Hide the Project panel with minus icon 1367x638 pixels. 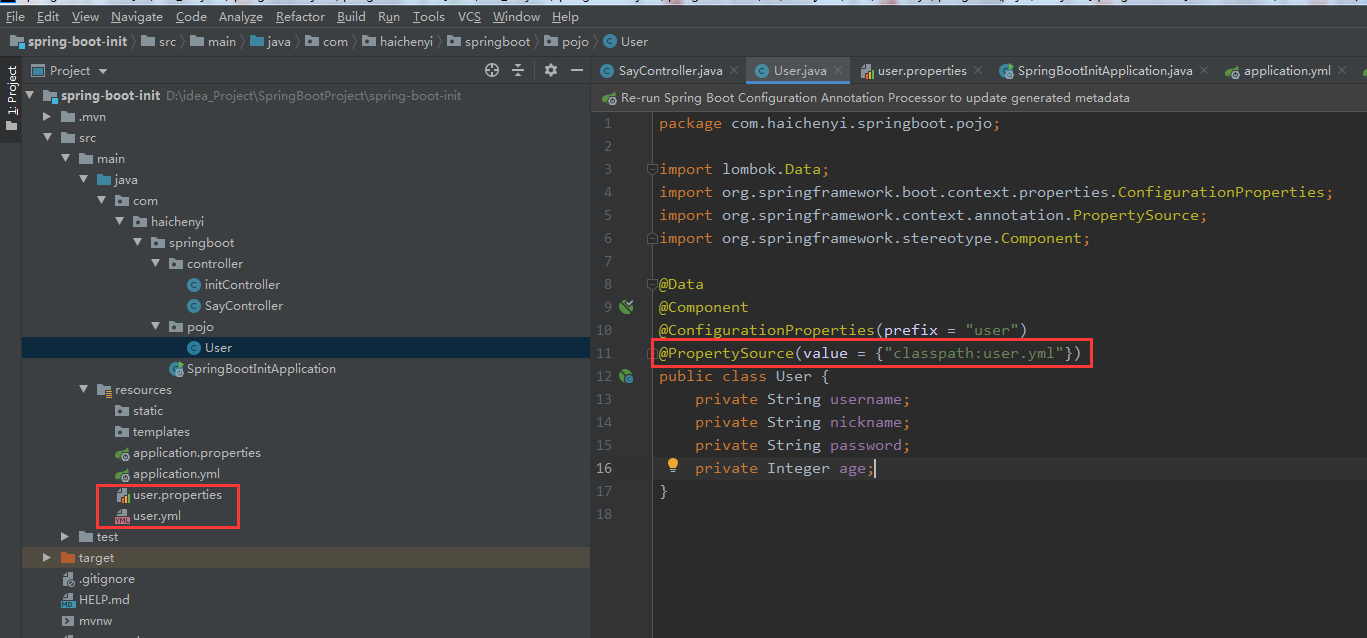coord(577,70)
